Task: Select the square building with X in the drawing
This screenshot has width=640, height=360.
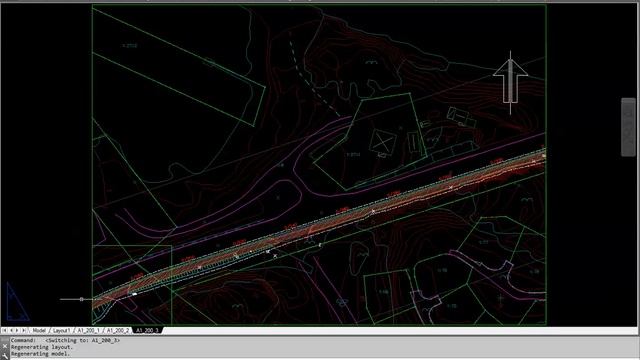Action: (x=383, y=142)
